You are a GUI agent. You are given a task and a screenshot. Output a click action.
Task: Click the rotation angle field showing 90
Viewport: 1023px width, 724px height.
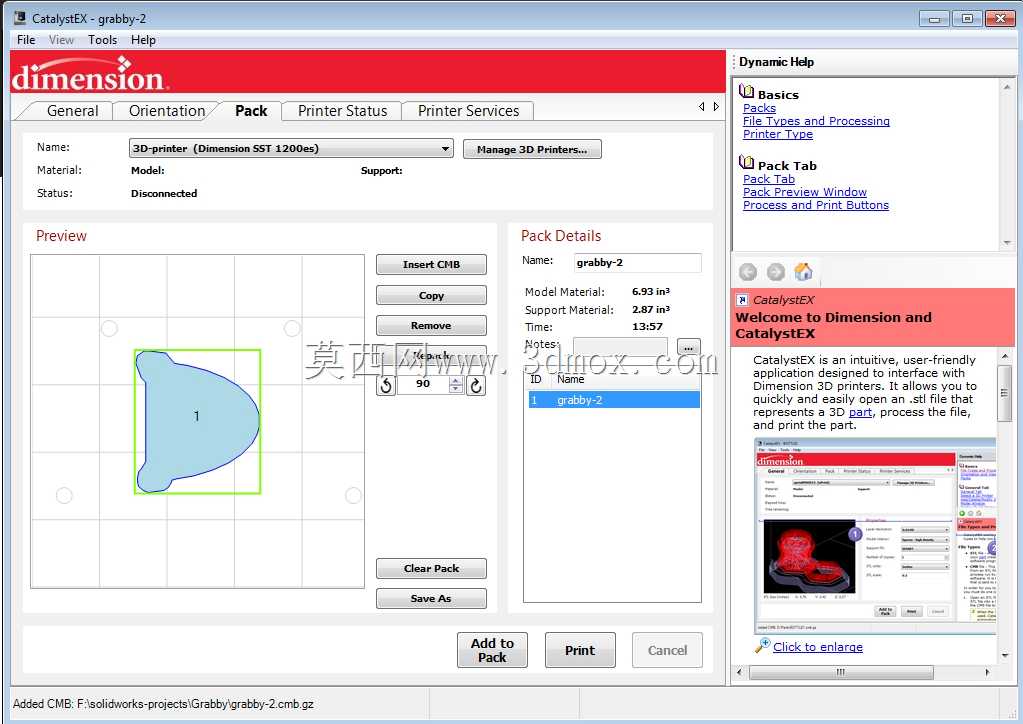pyautogui.click(x=423, y=385)
